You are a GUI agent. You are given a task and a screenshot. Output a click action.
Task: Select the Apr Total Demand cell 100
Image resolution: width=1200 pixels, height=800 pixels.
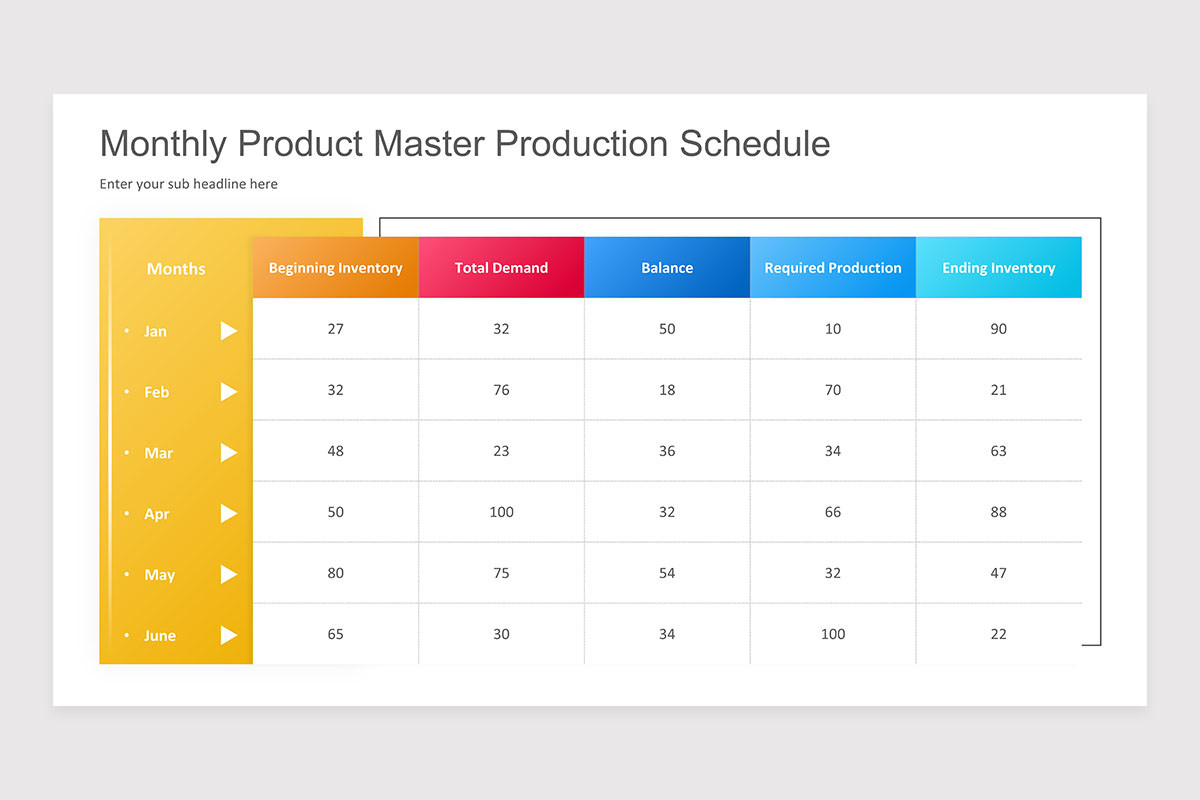pos(501,512)
